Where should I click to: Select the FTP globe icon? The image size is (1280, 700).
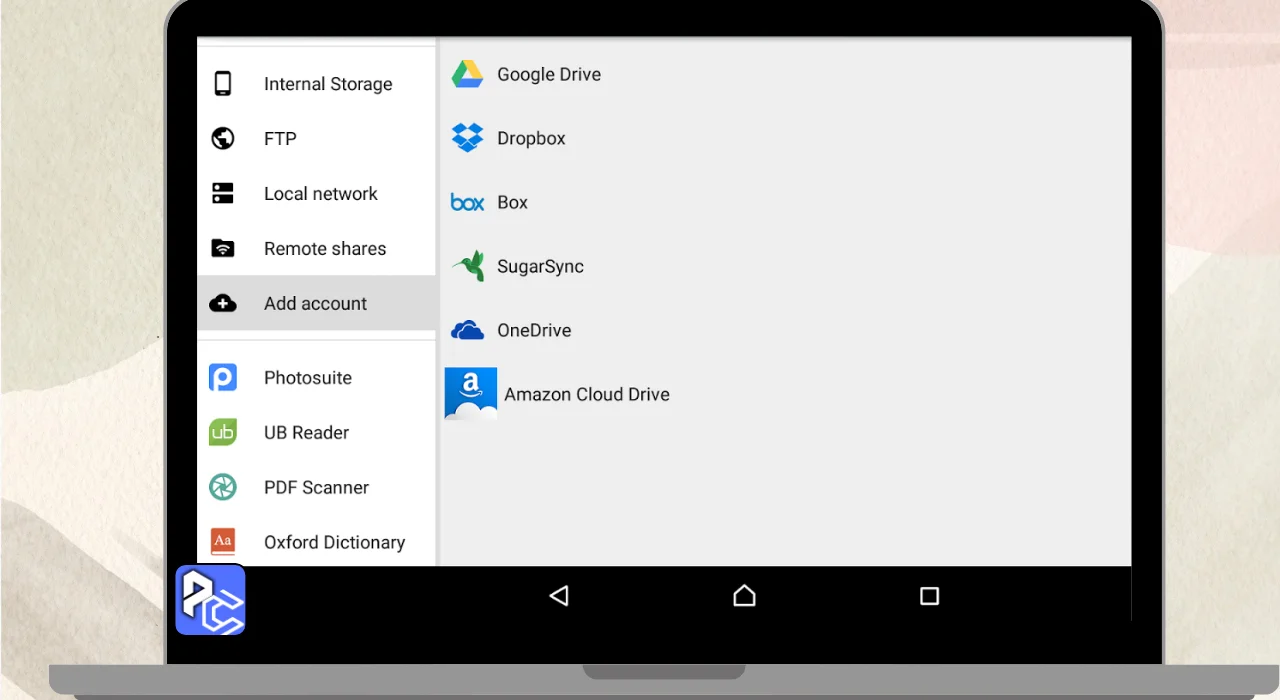(223, 139)
